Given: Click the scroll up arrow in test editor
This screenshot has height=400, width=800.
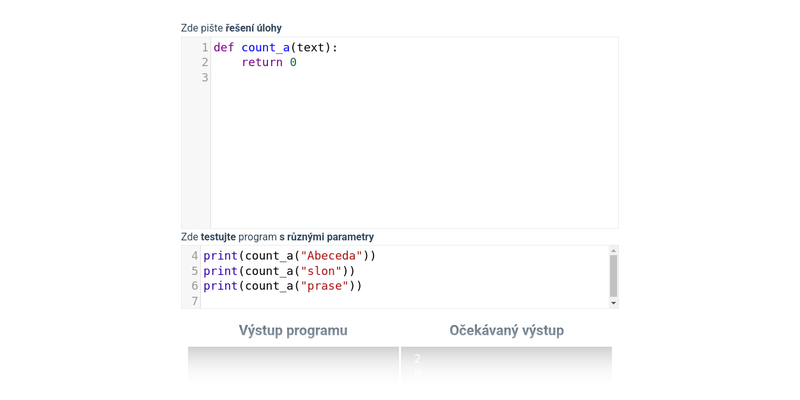Looking at the screenshot, I should point(613,250).
